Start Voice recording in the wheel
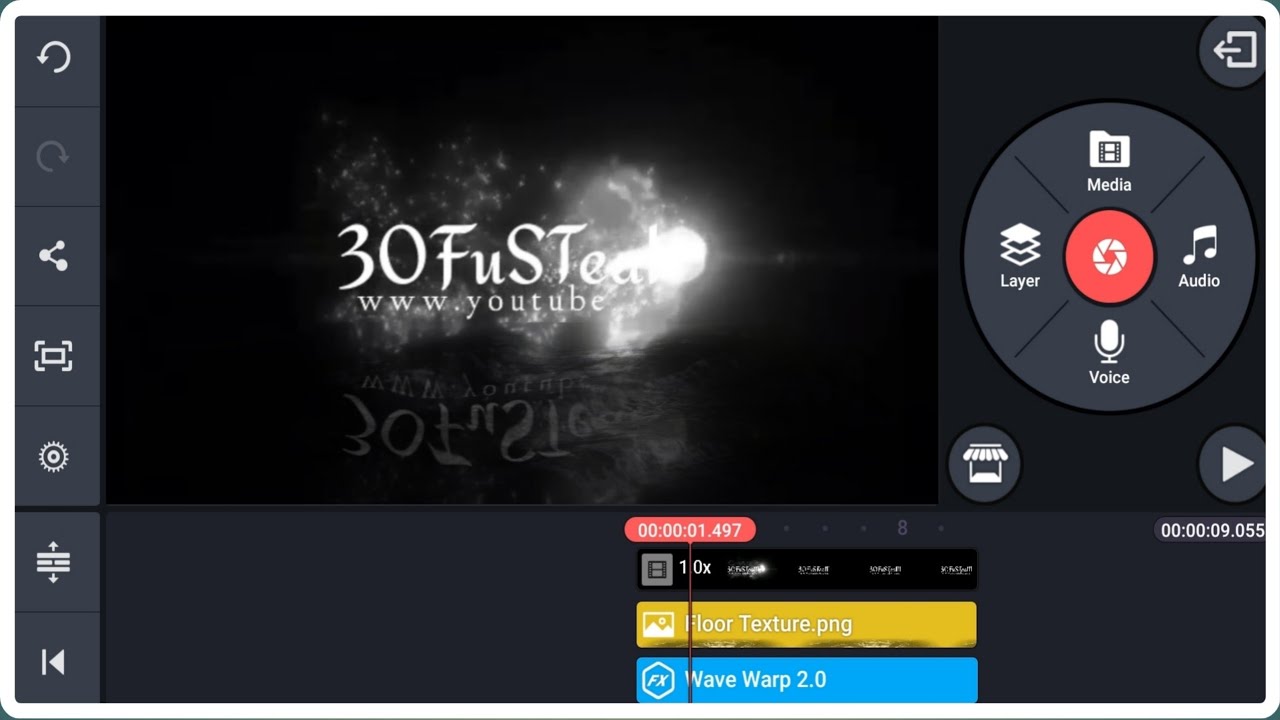 tap(1109, 353)
